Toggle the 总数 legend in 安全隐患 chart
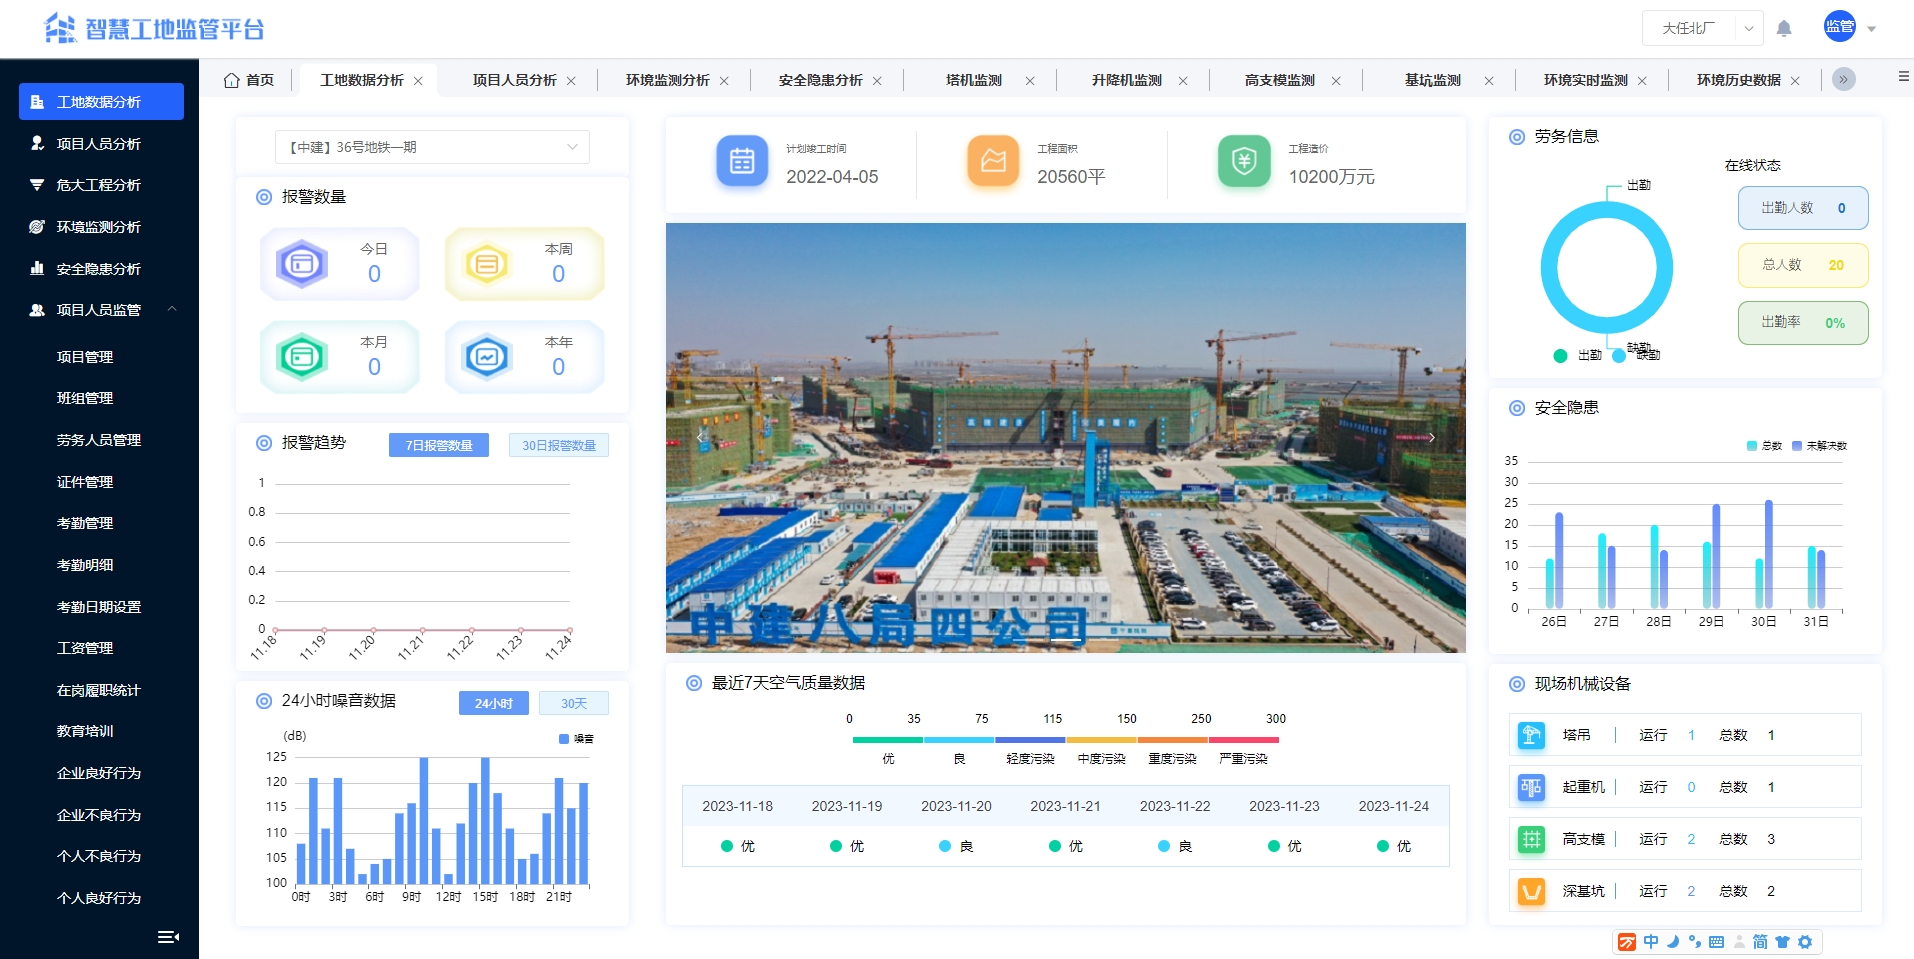This screenshot has width=1914, height=959. [x=1764, y=446]
